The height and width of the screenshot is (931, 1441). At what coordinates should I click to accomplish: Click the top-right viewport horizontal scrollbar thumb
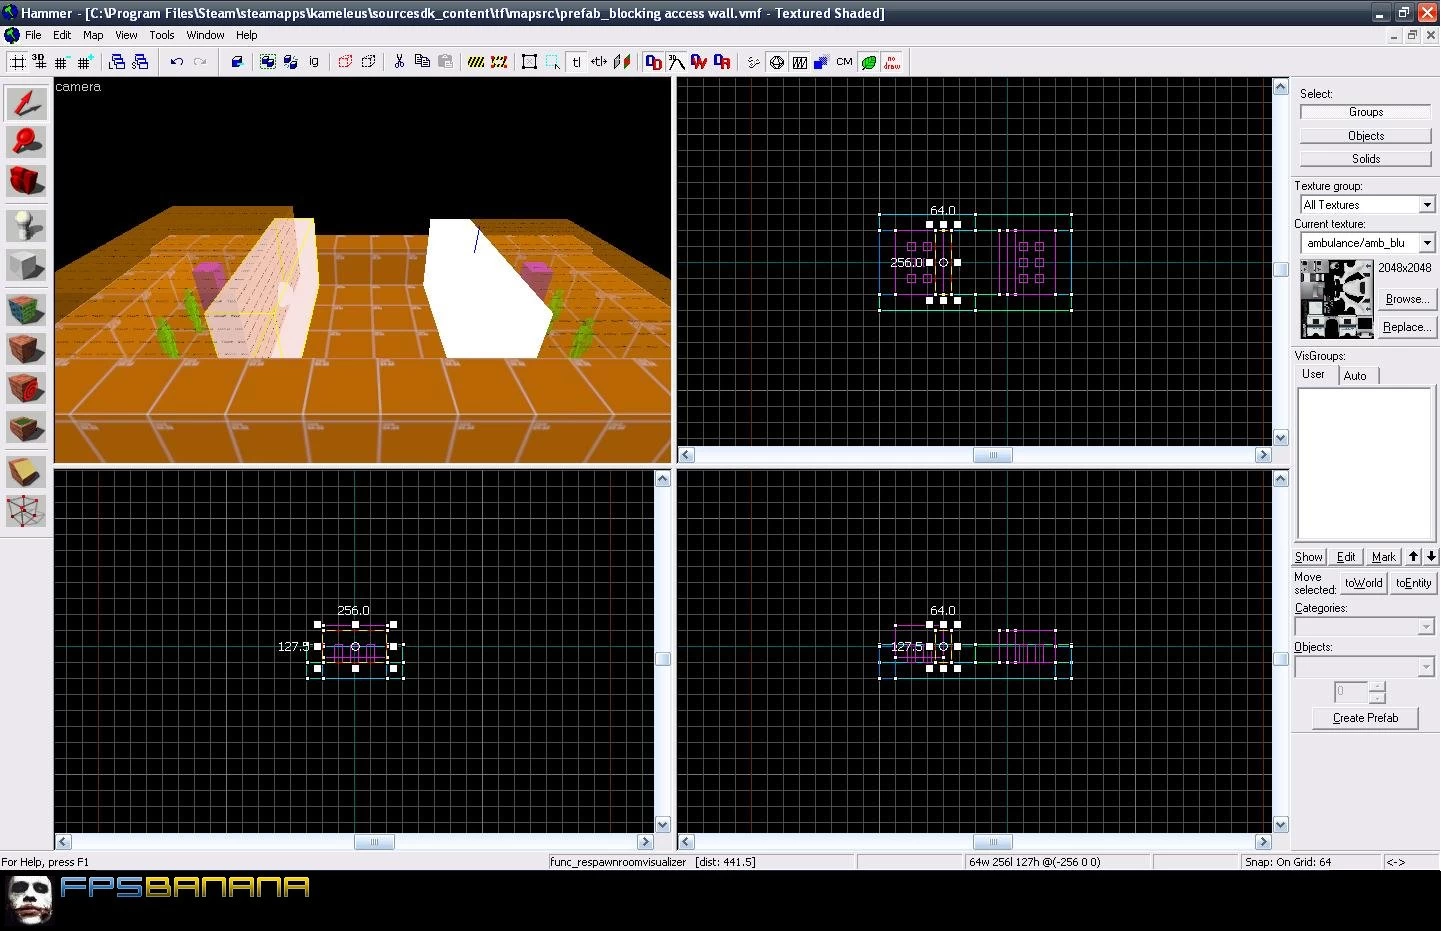(993, 455)
